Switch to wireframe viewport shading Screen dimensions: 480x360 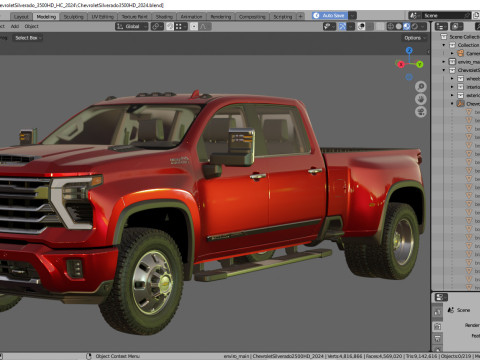click(391, 26)
